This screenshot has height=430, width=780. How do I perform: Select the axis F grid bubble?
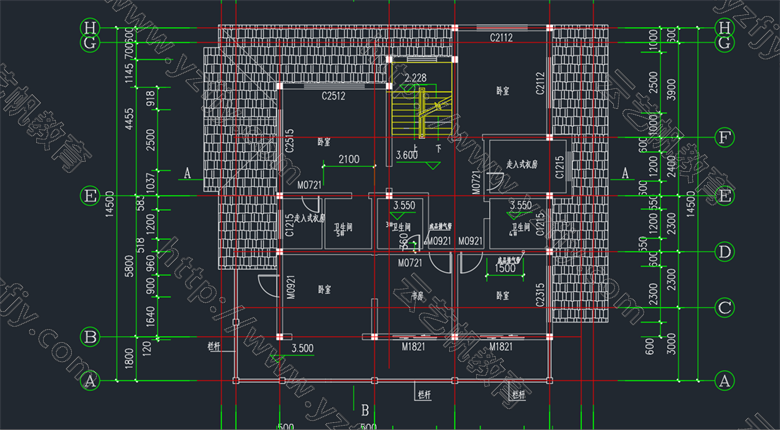pos(724,137)
